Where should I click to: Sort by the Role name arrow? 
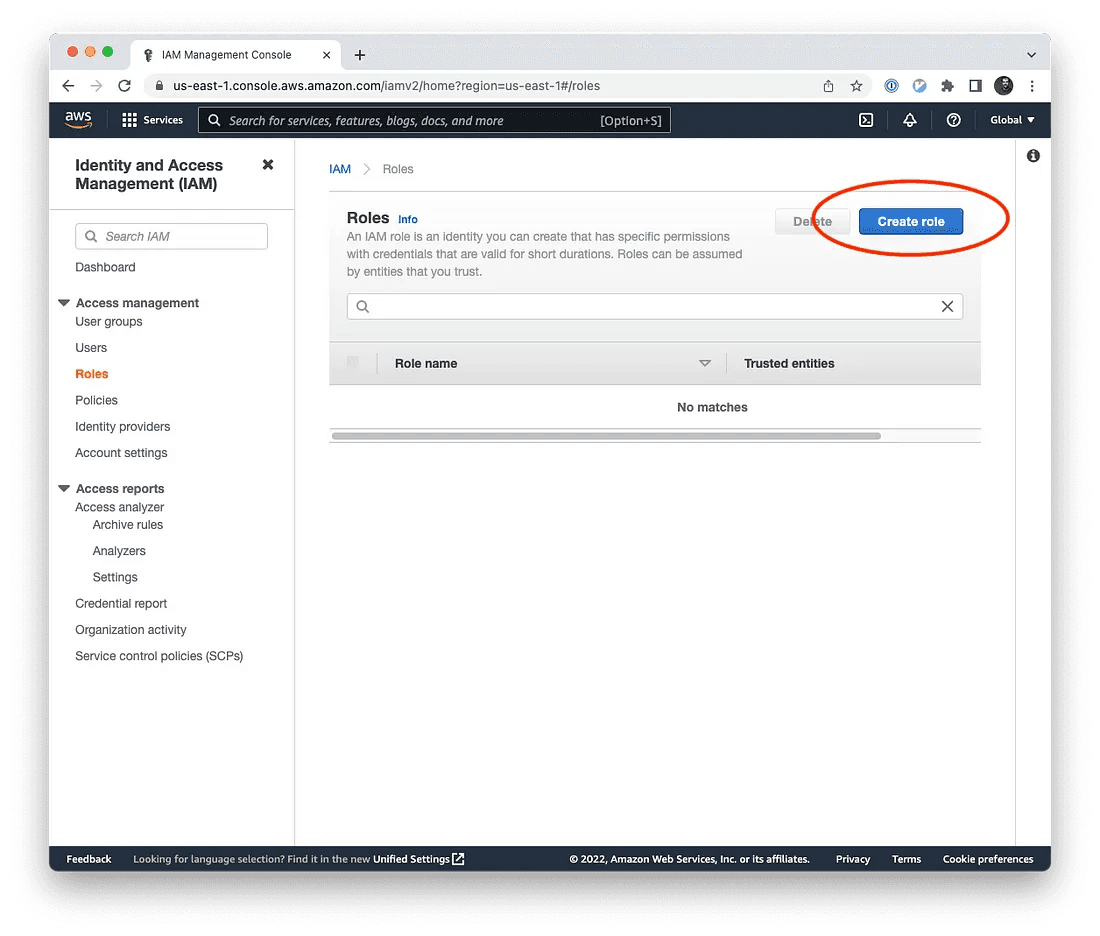[705, 363]
